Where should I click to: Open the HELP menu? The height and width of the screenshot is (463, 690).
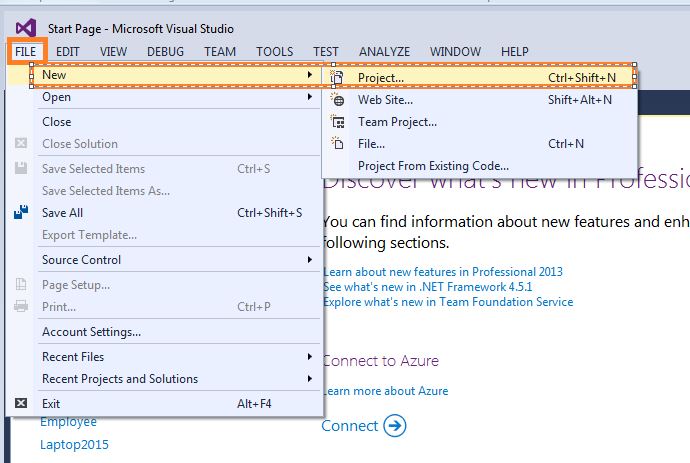514,51
